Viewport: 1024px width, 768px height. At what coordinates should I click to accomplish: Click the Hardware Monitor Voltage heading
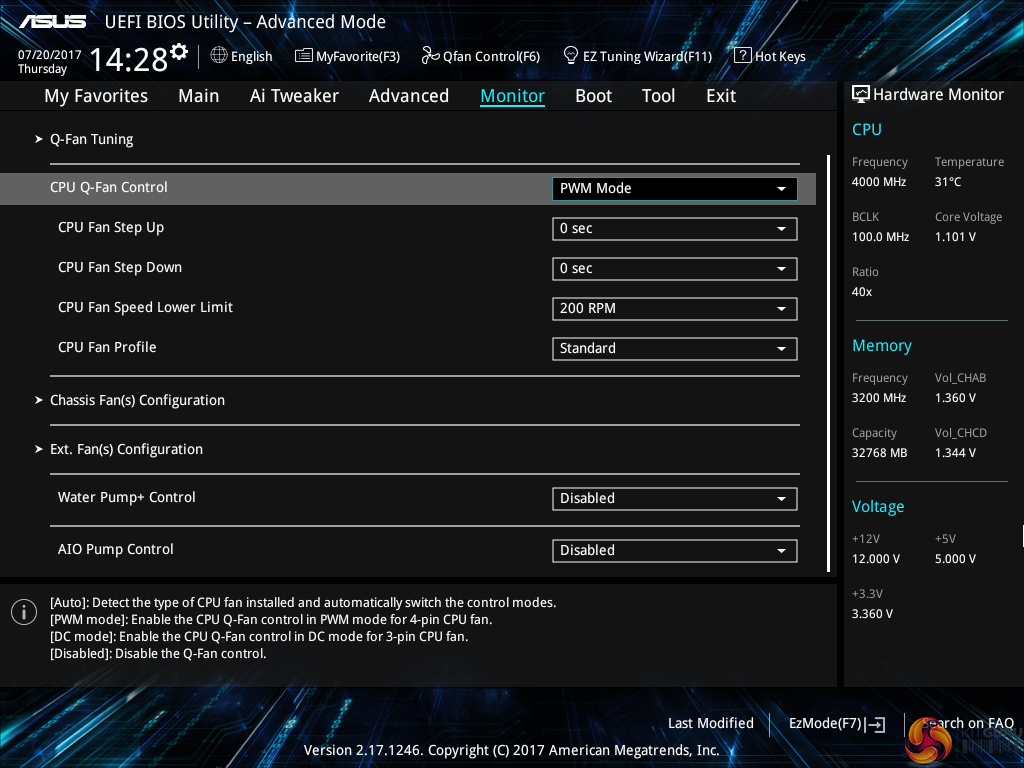pos(878,507)
